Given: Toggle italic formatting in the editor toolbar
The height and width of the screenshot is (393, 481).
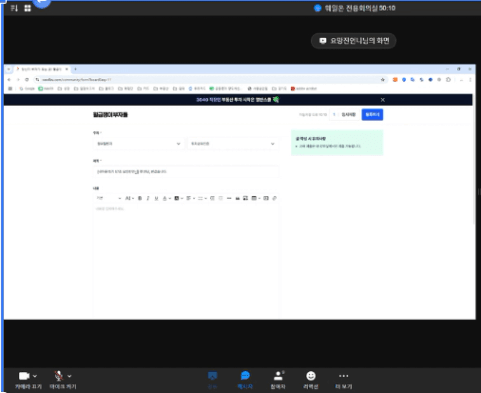Looking at the screenshot, I should (148, 198).
